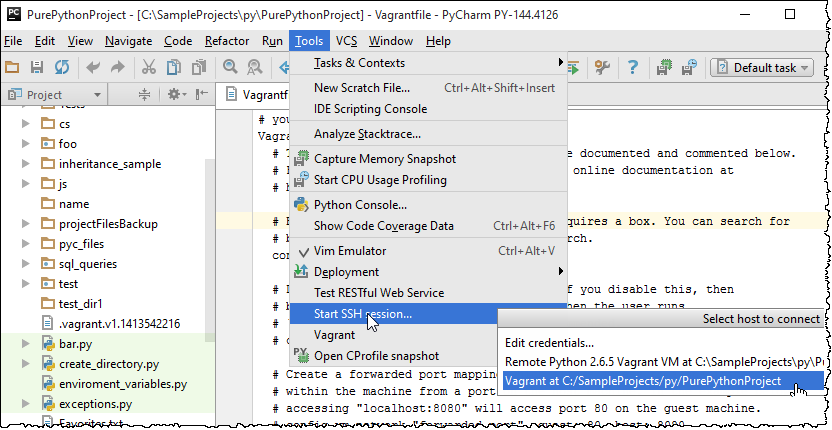Expand the test folder arrow
Viewport: 832px width, 430px height.
point(25,284)
